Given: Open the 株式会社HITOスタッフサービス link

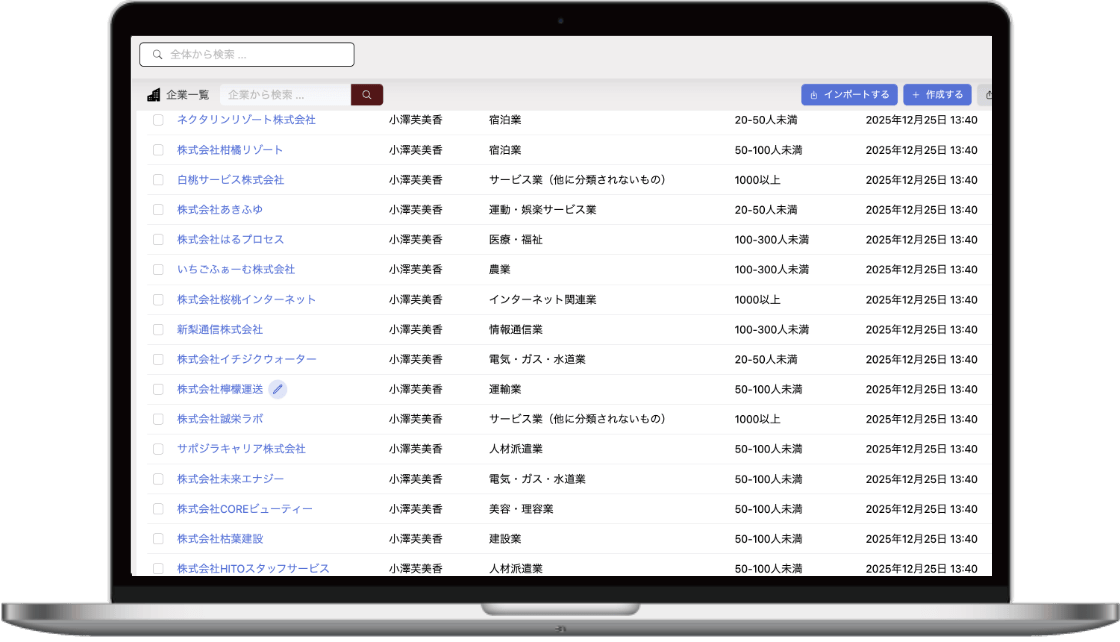Looking at the screenshot, I should (x=252, y=568).
